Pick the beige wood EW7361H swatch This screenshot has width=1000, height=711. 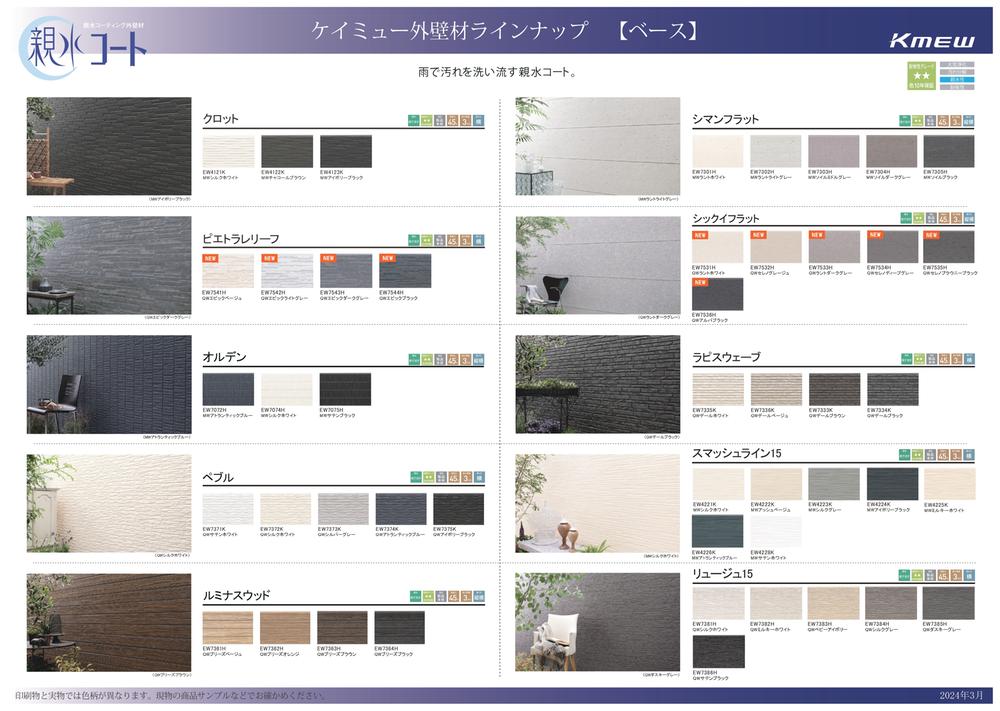click(228, 627)
